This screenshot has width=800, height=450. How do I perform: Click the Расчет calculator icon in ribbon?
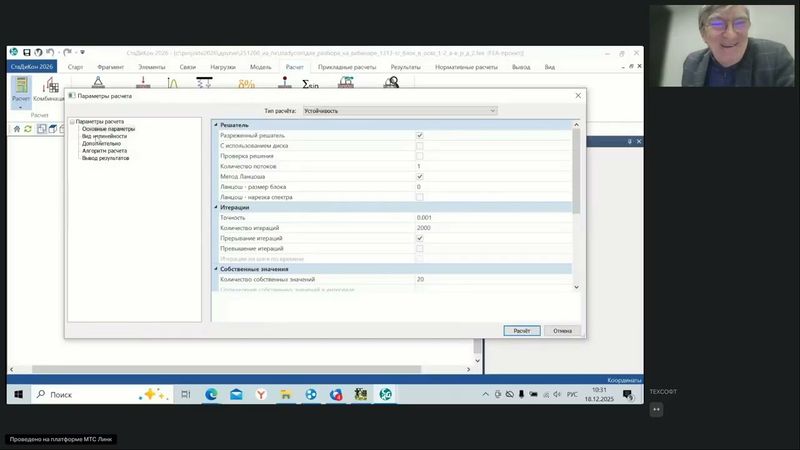20,87
